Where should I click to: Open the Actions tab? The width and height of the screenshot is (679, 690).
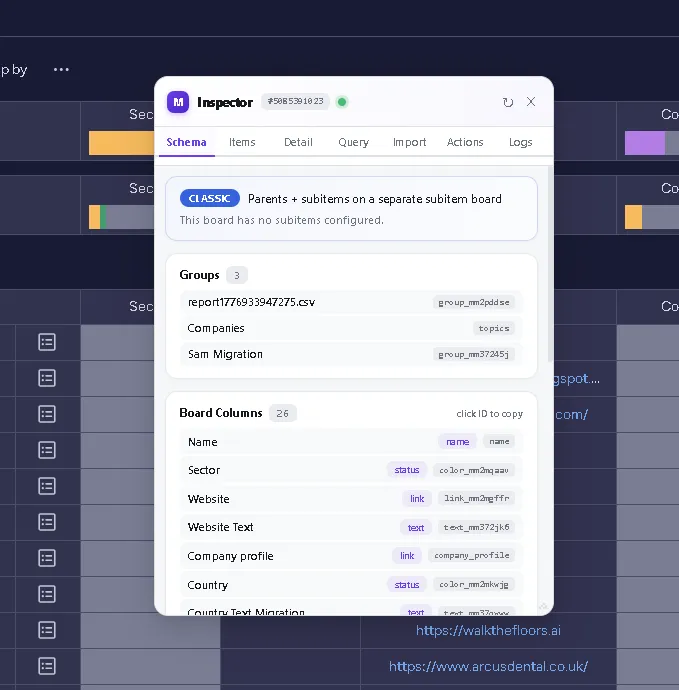tap(465, 142)
